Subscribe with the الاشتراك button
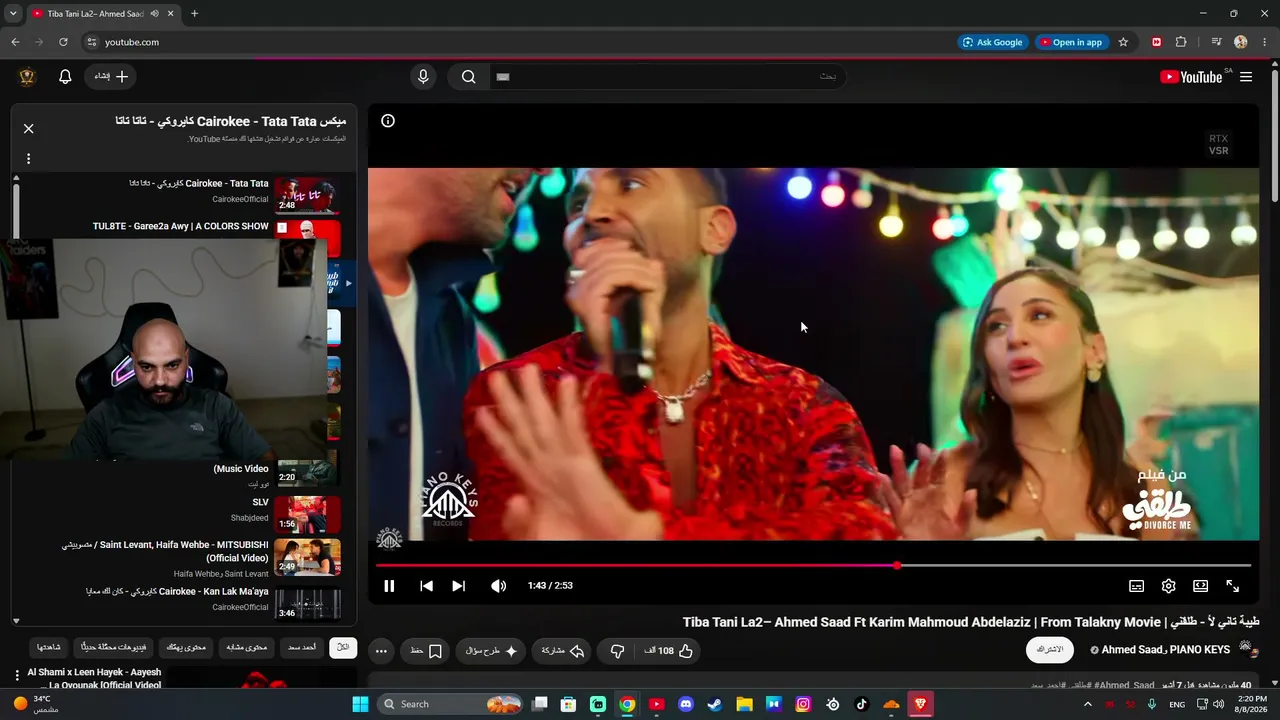Image resolution: width=1280 pixels, height=720 pixels. pos(1050,650)
